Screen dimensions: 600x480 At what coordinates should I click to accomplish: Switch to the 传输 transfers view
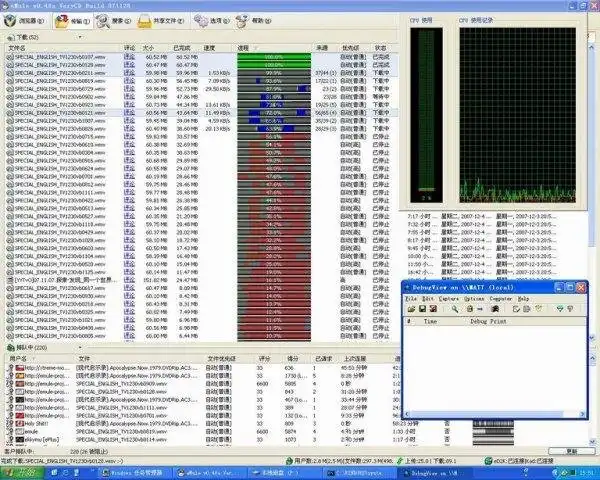coord(73,21)
